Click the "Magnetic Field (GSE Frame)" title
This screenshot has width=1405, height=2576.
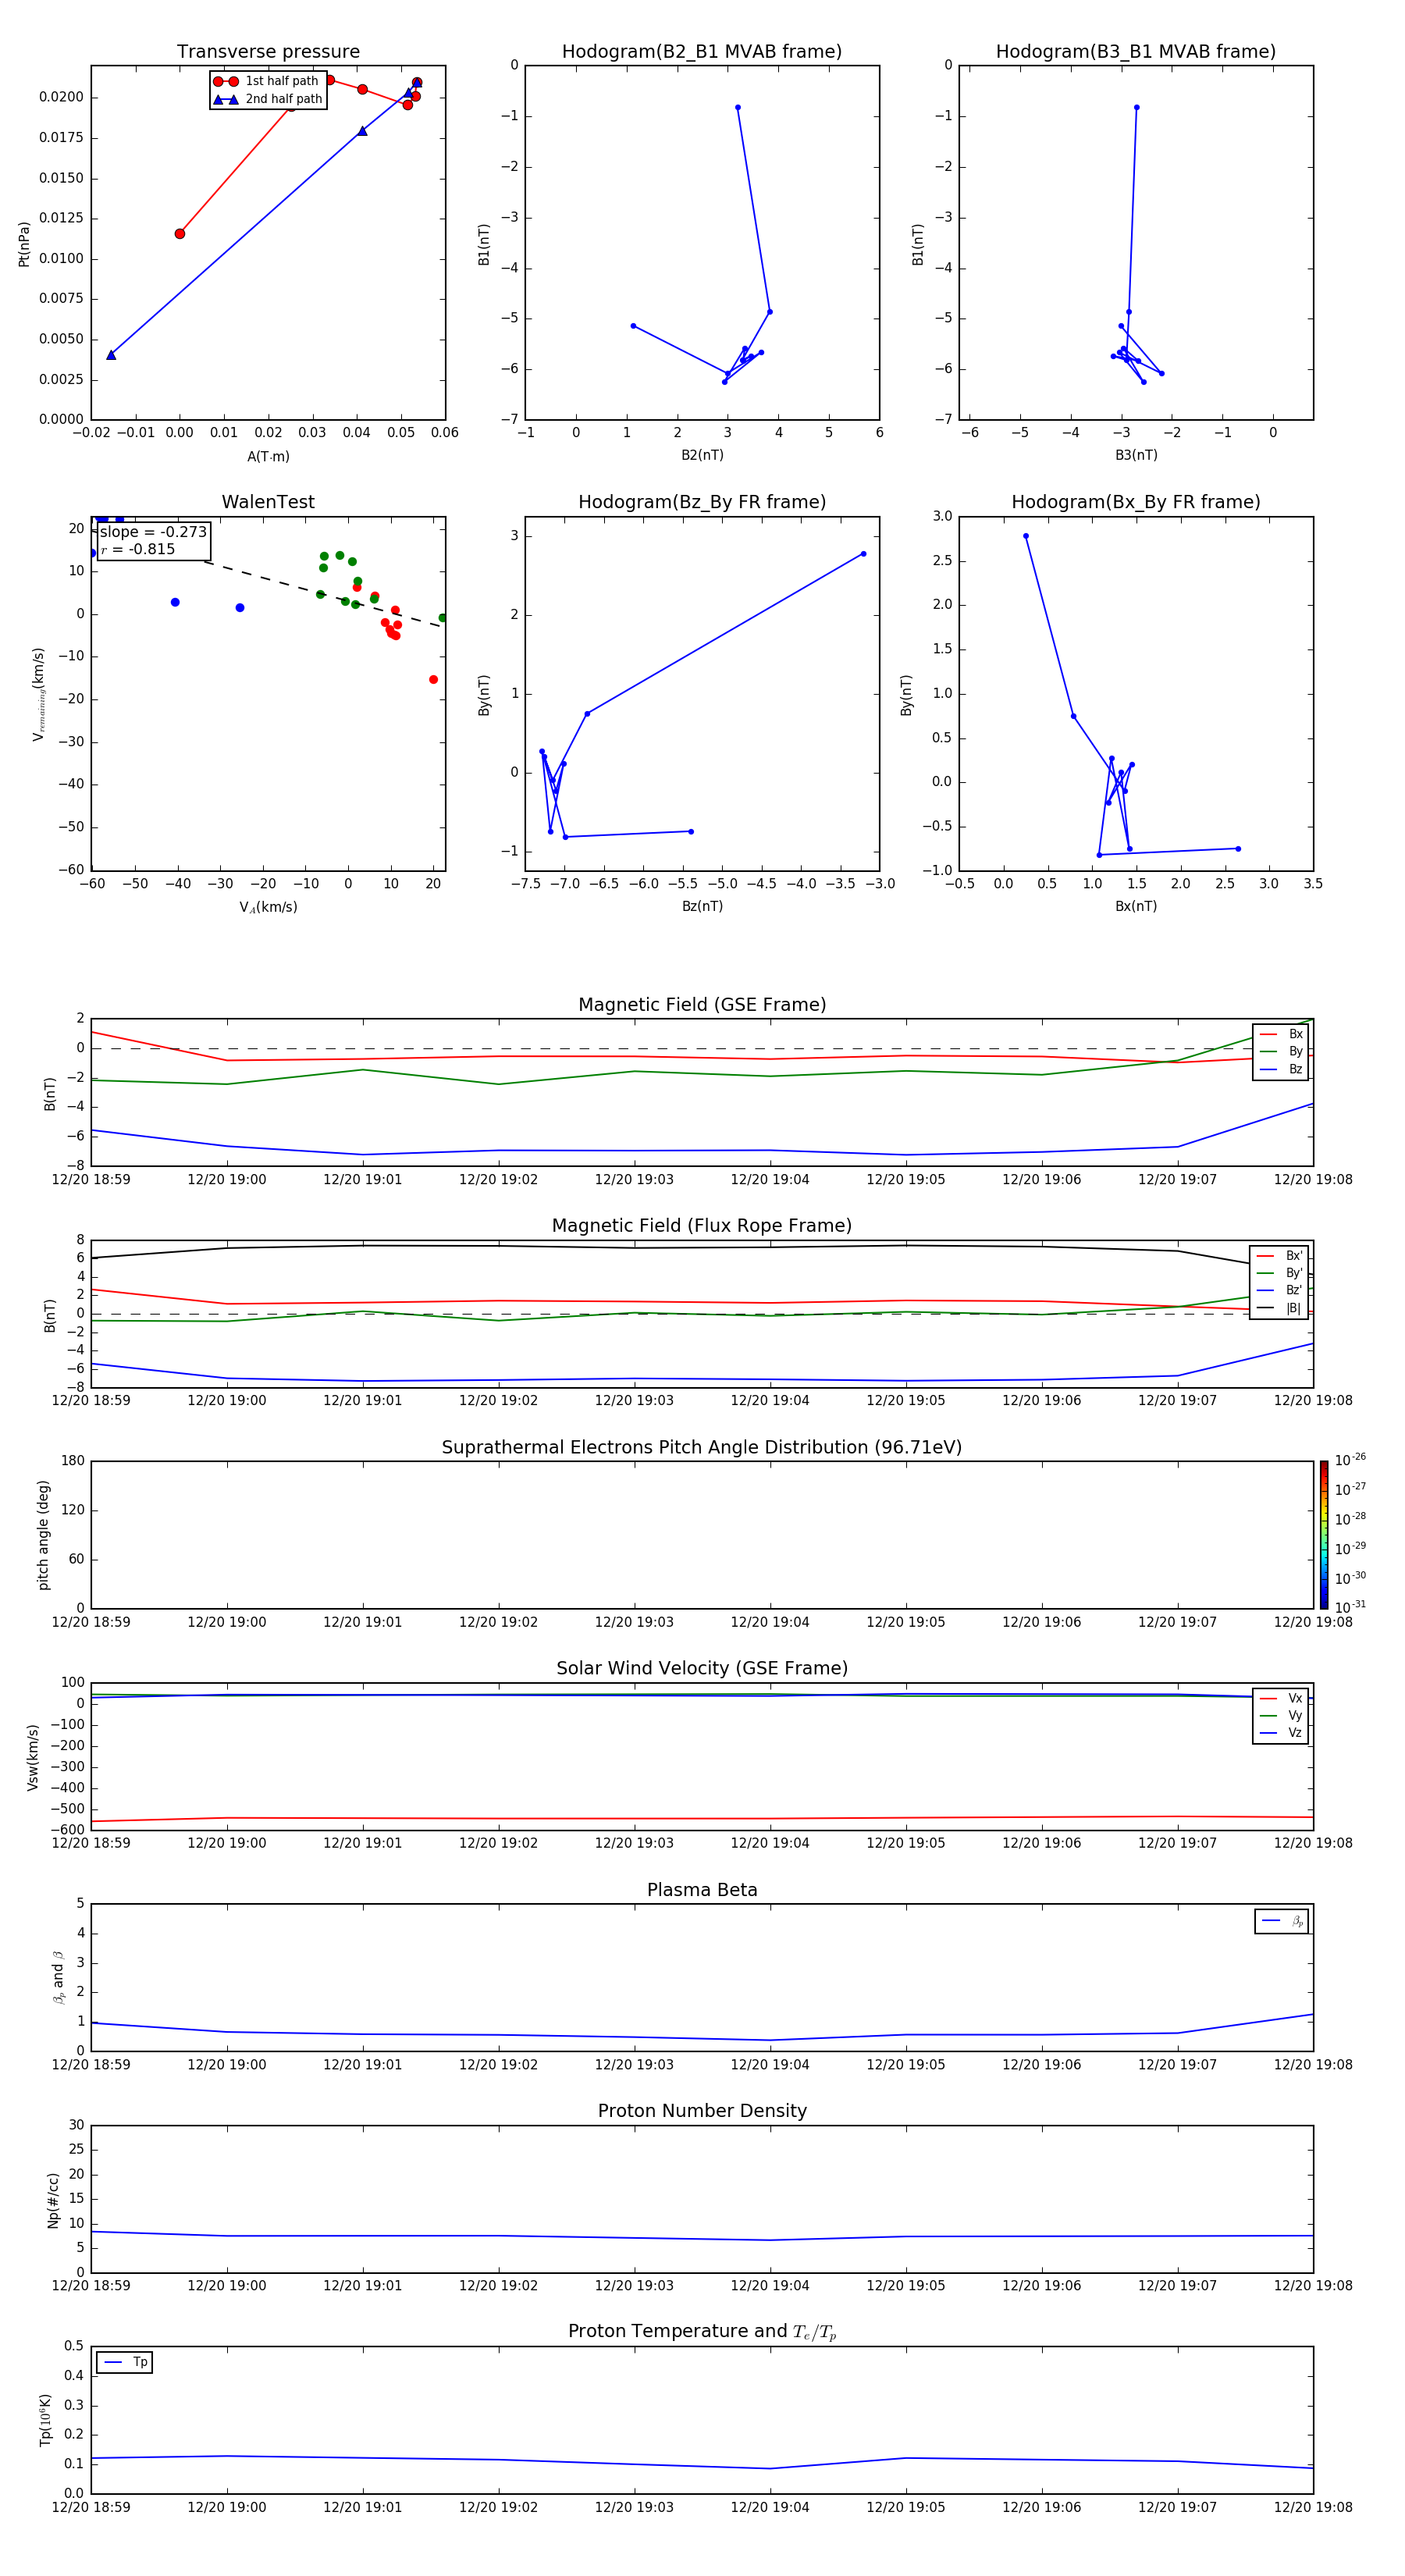[x=702, y=1005]
